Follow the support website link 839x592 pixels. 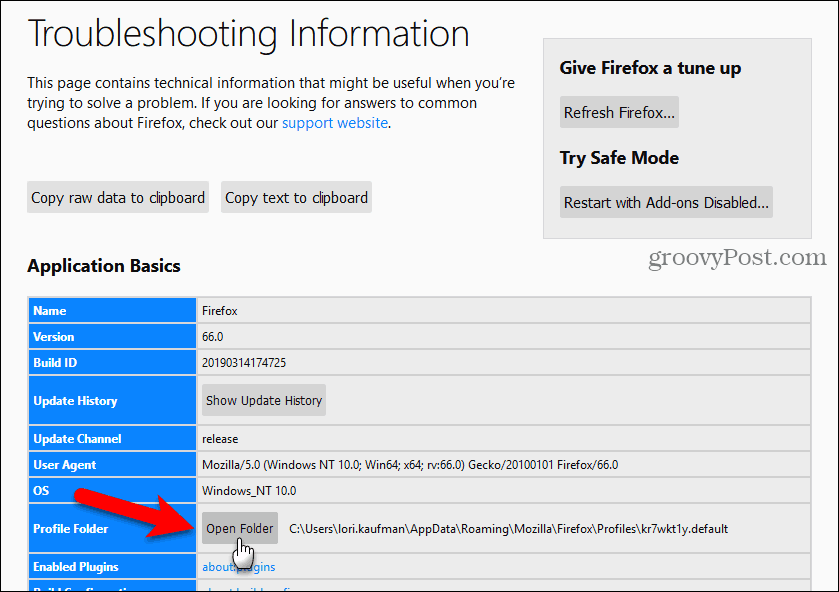[335, 123]
